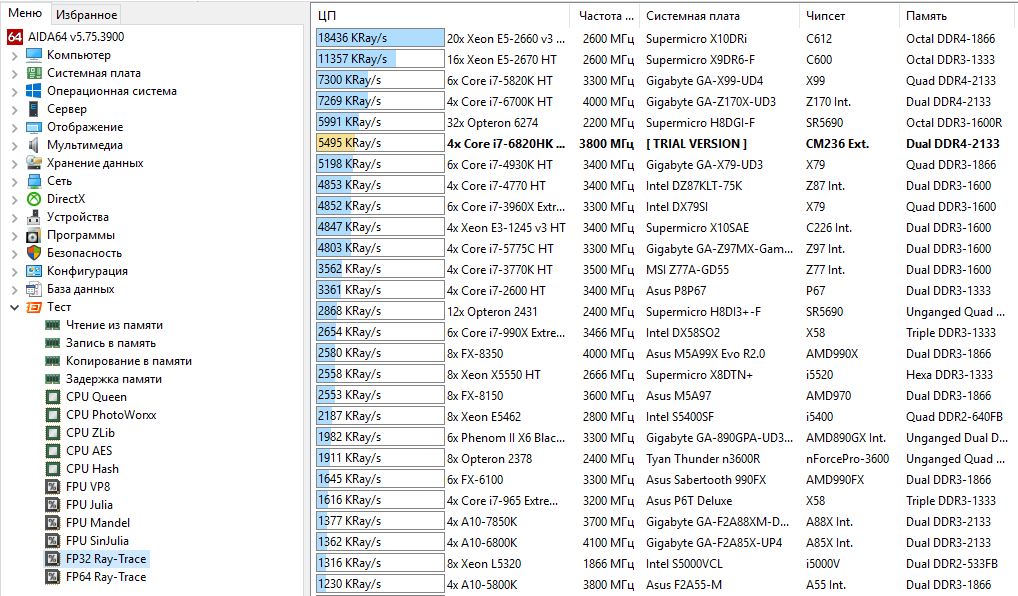Sort by the Системная плата column header
Viewport: 1018px width, 596px height.
pos(719,16)
